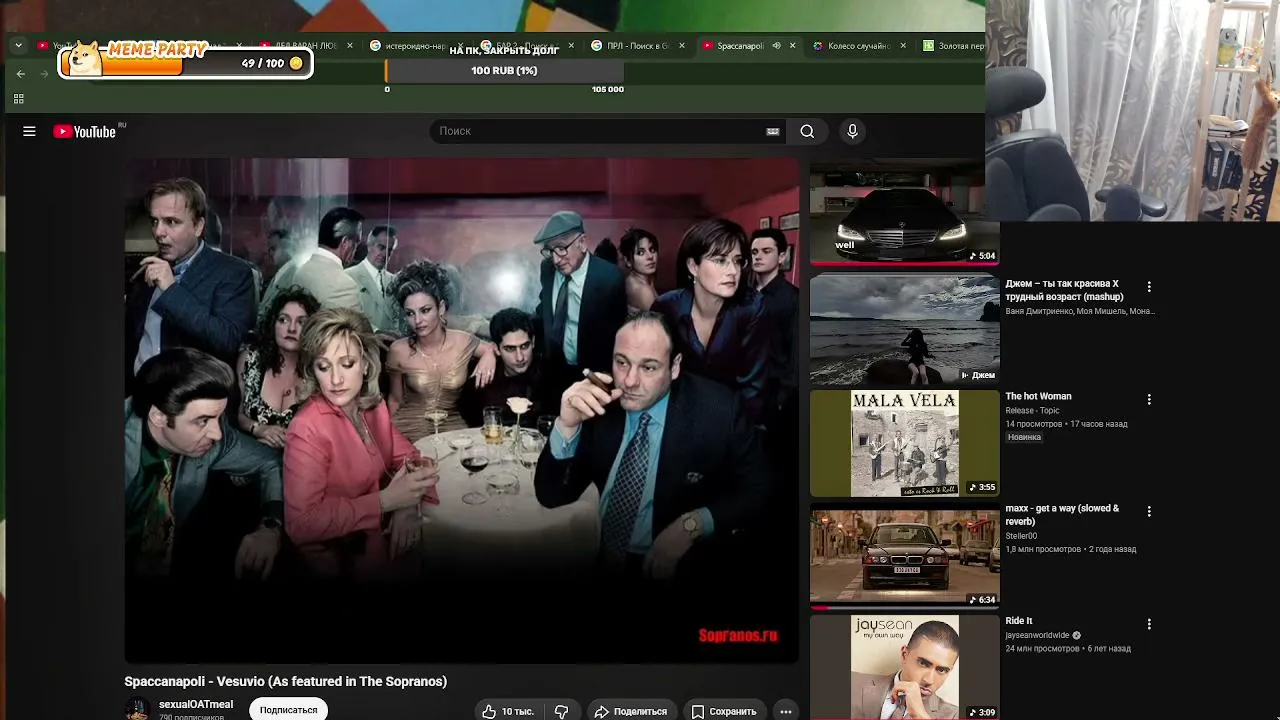Dislike the video with thumbs down
This screenshot has width=1280, height=720.
pyautogui.click(x=561, y=711)
